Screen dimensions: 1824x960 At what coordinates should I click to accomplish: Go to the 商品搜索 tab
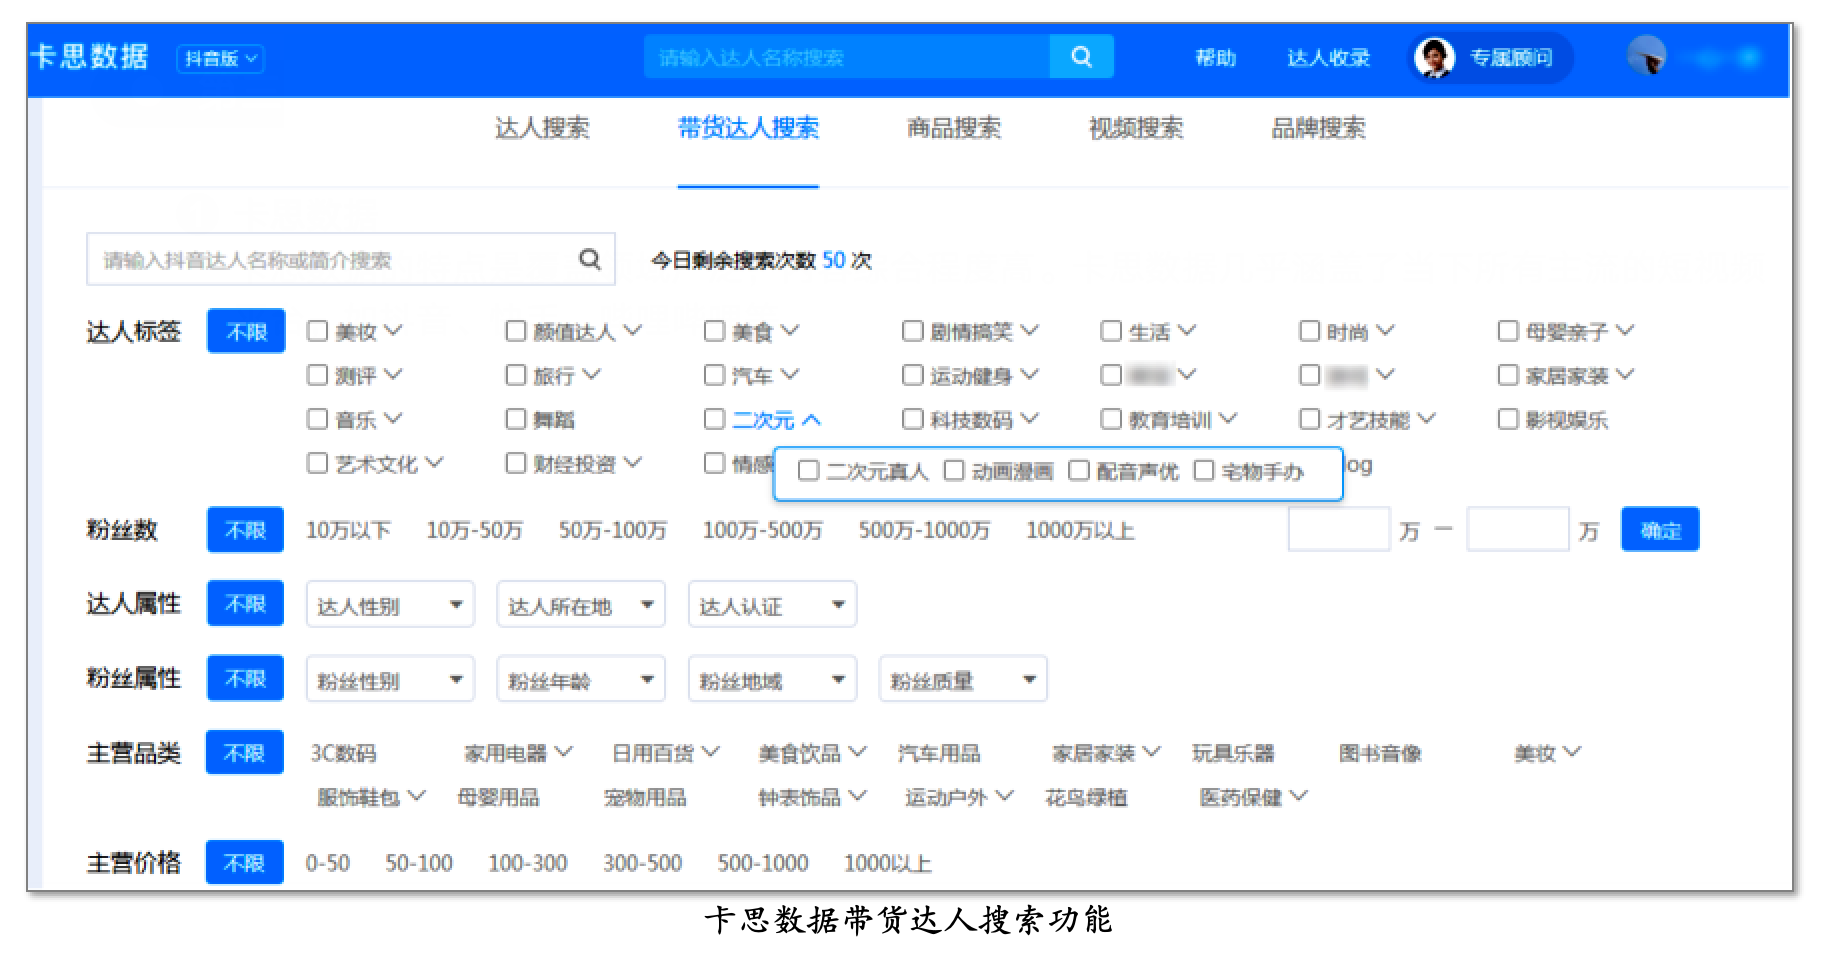click(x=954, y=128)
